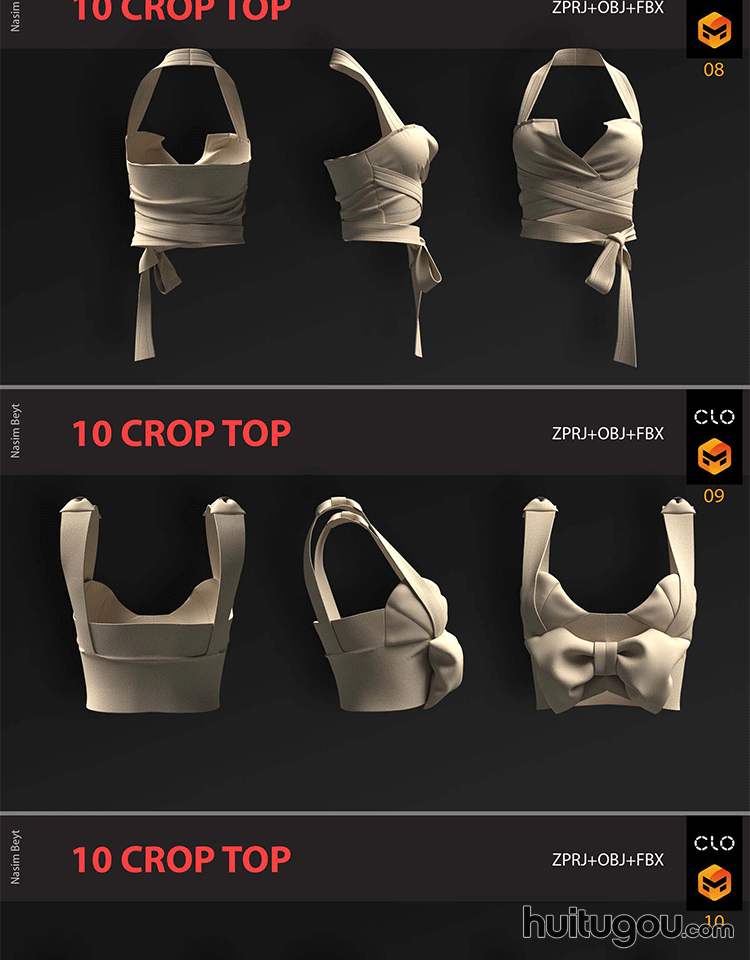Click the number 09 label
The height and width of the screenshot is (960, 750).
(x=714, y=495)
